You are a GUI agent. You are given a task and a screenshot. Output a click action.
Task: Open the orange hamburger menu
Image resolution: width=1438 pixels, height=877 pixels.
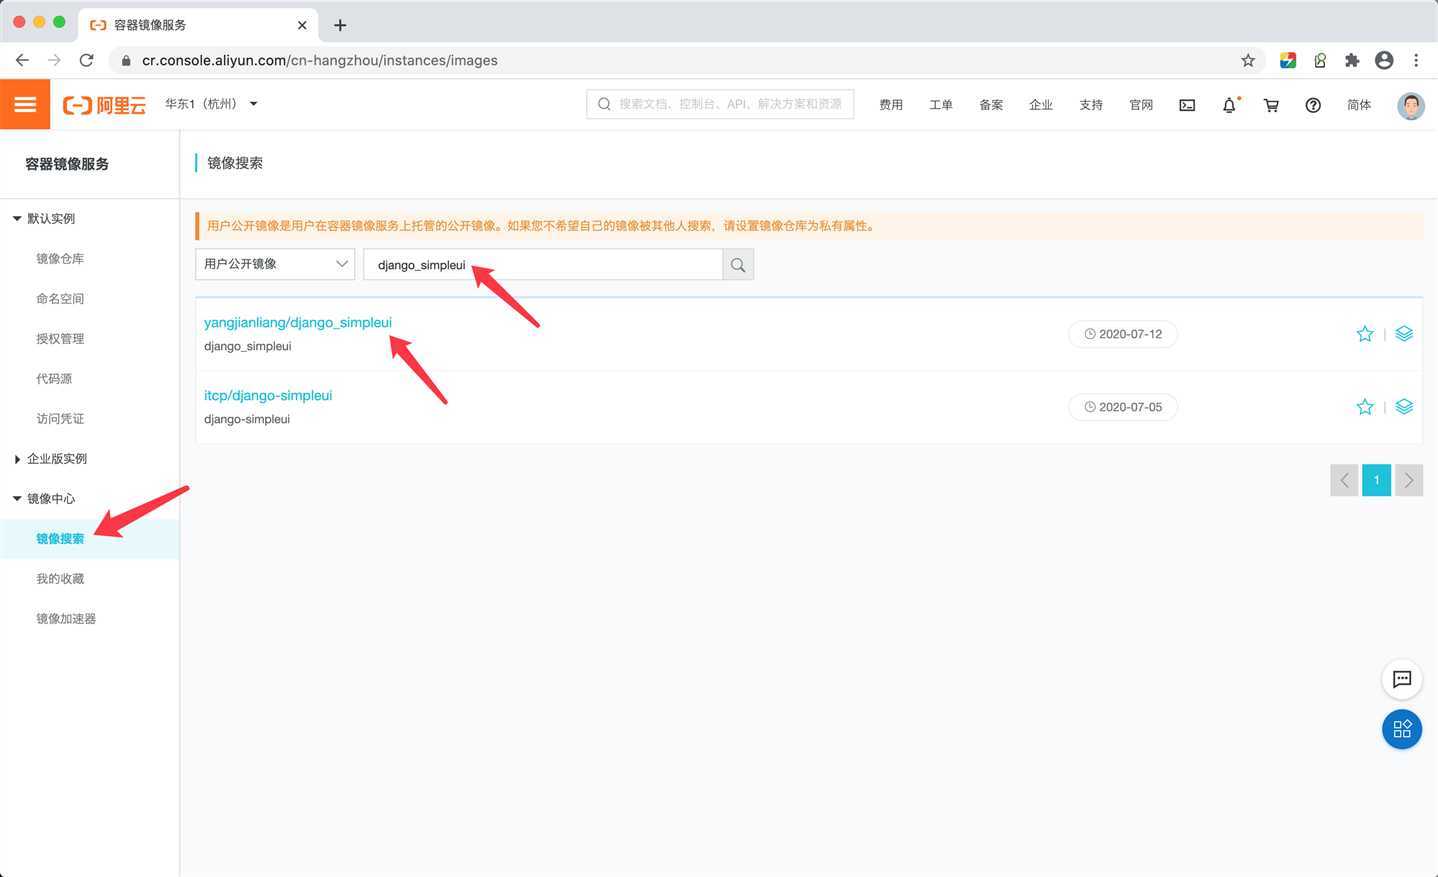click(x=25, y=104)
